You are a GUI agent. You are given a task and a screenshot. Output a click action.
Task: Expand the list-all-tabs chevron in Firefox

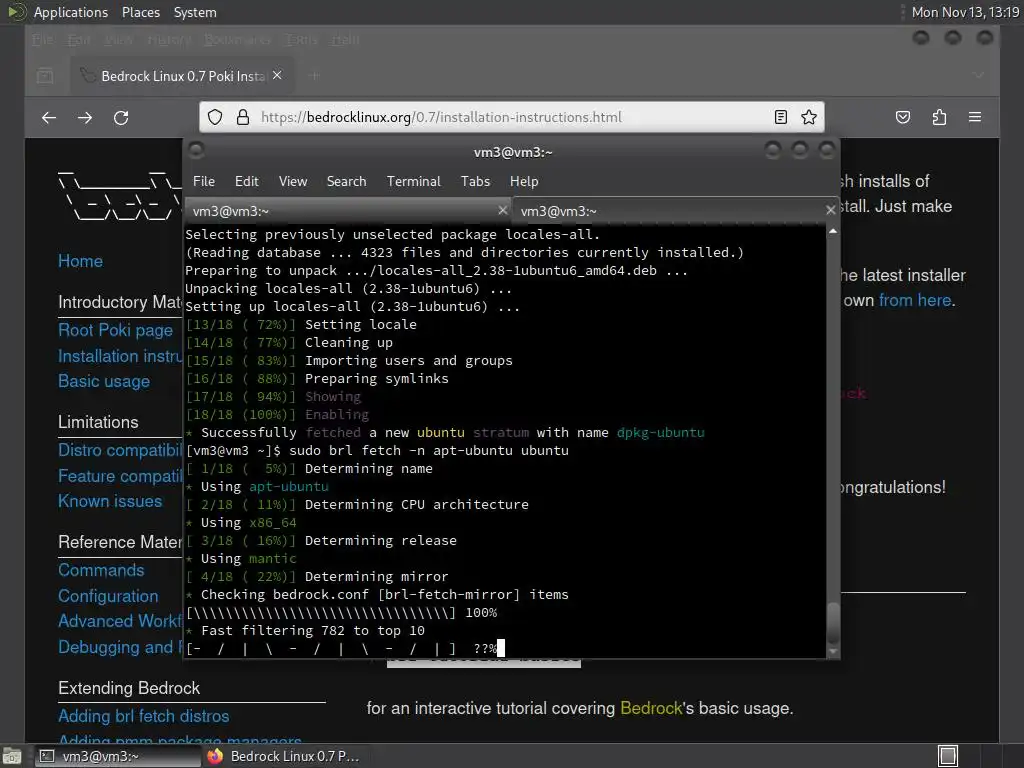coord(978,76)
